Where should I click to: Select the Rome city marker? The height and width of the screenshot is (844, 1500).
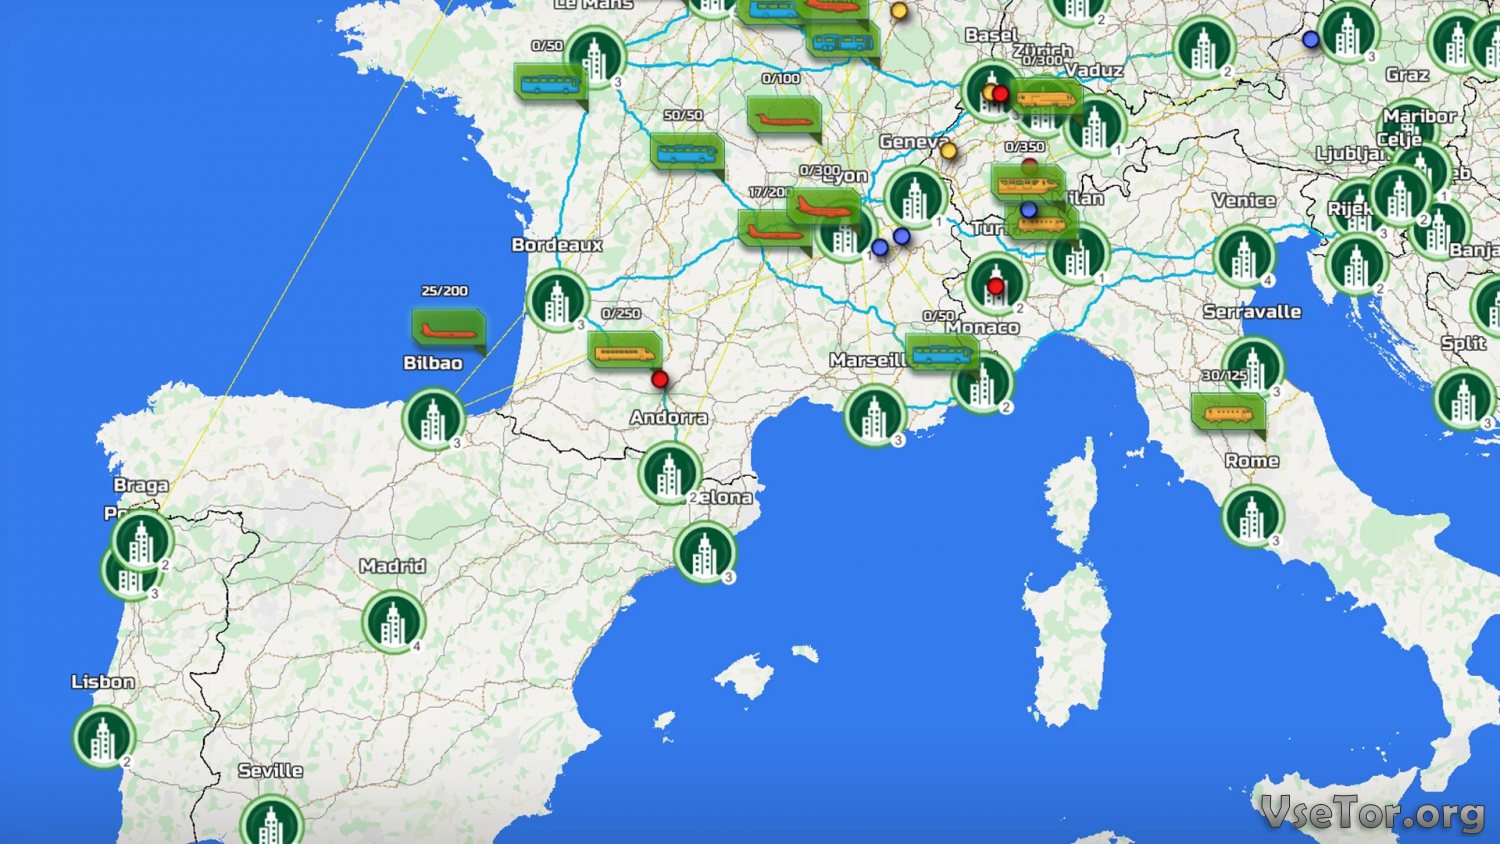coord(1251,515)
